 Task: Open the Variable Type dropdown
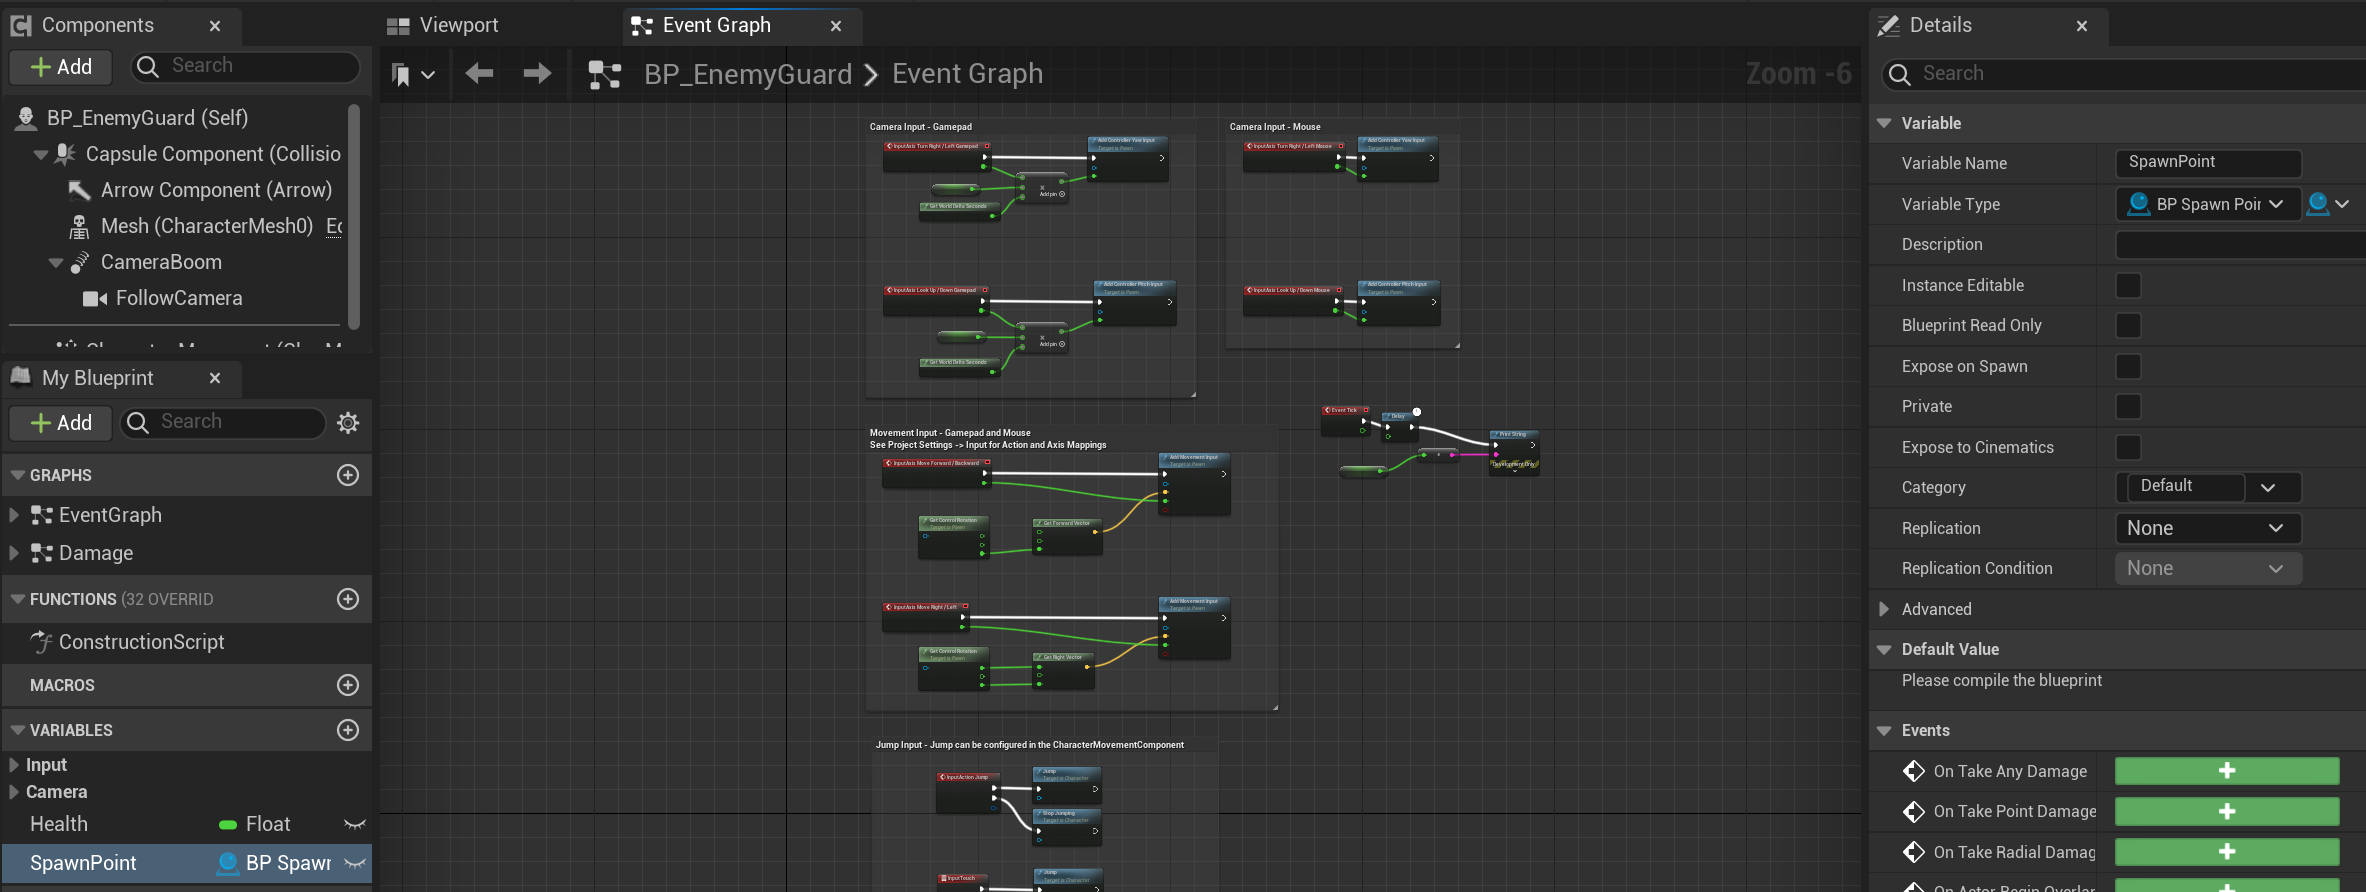[x=2207, y=204]
